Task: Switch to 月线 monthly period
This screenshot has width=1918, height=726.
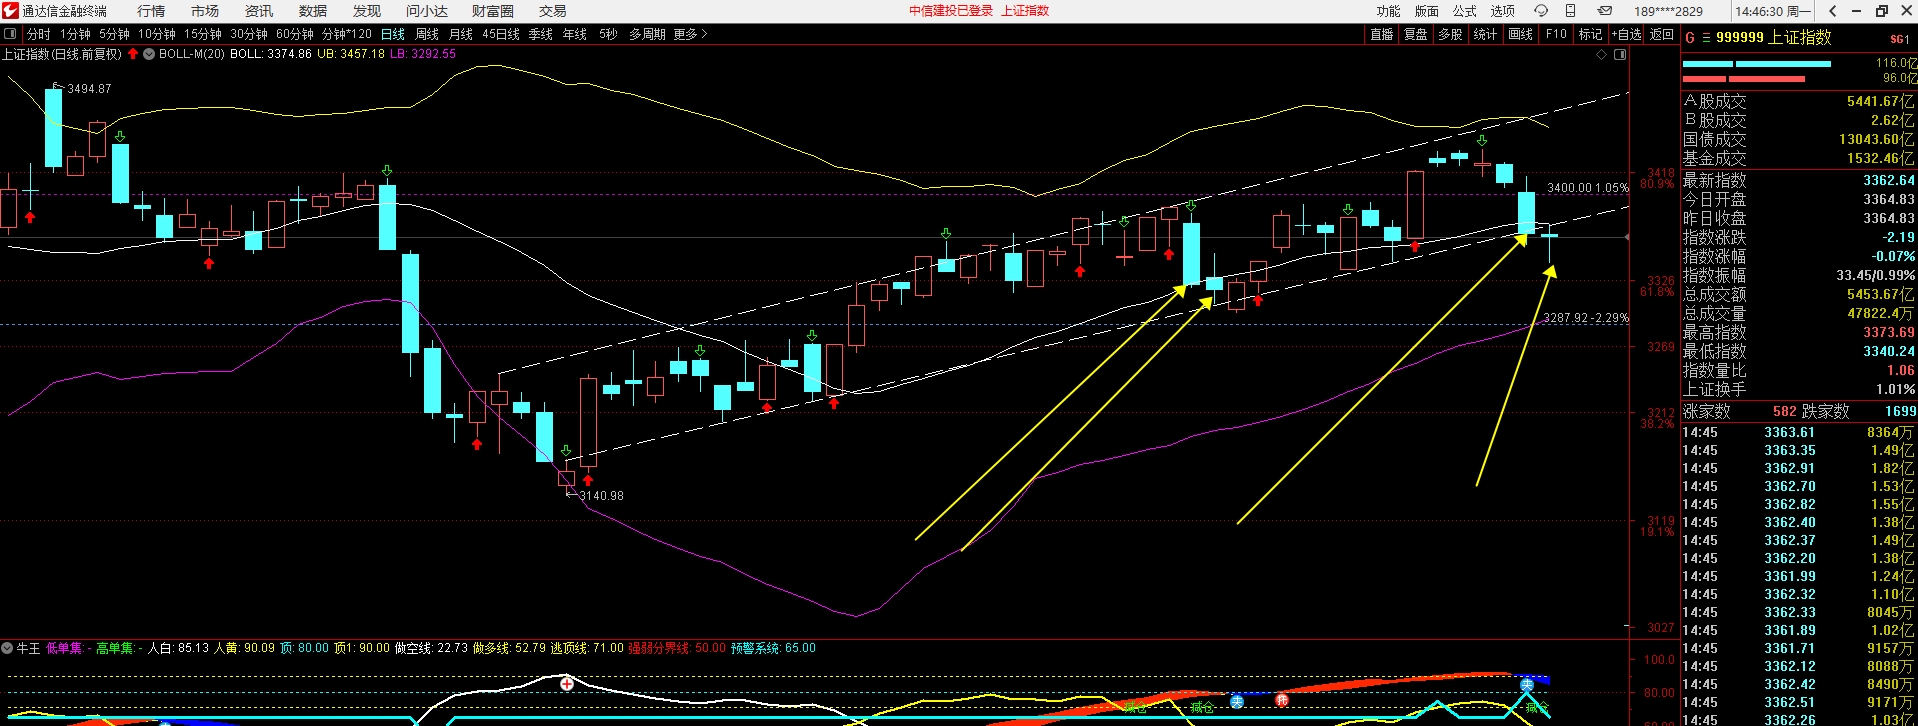Action: point(461,34)
